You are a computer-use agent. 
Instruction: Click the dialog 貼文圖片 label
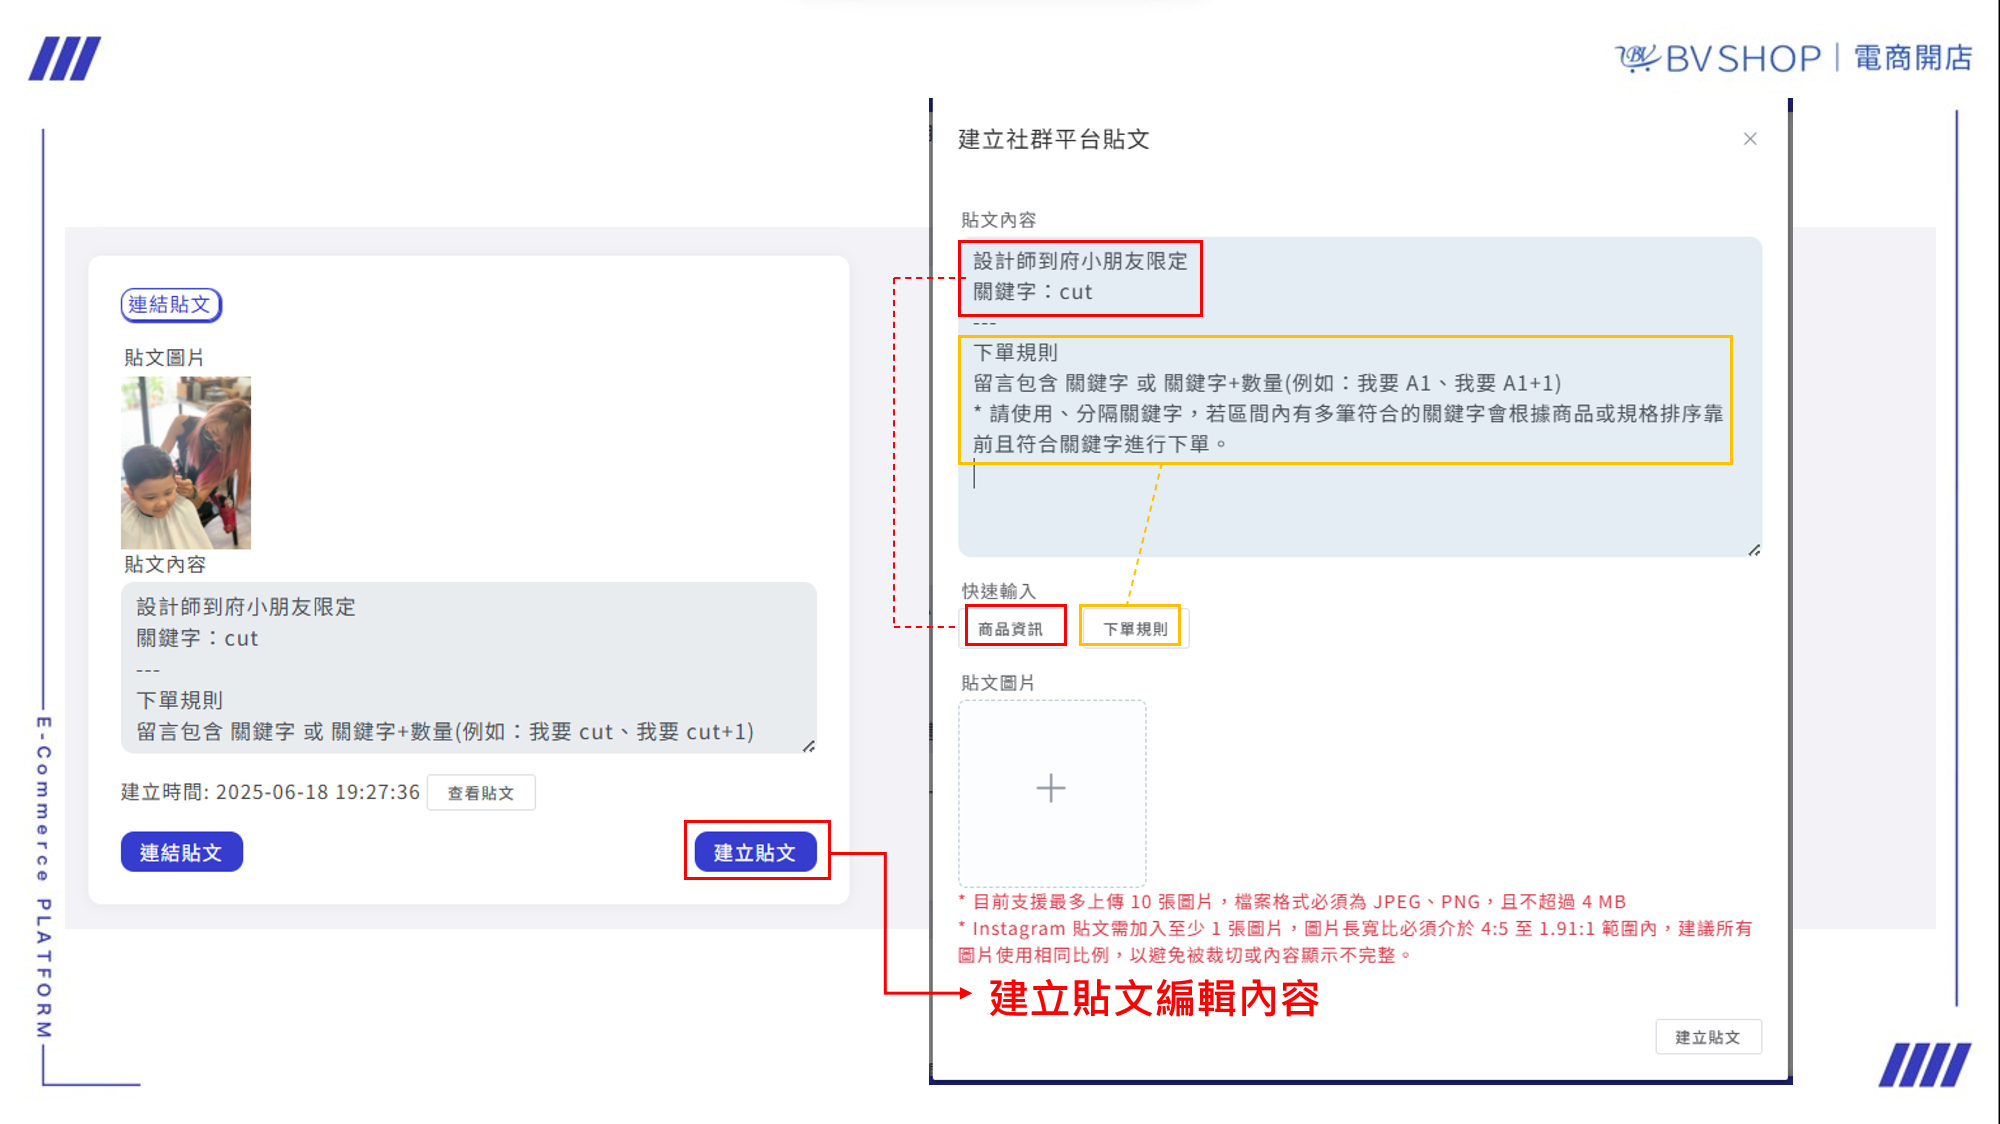[x=998, y=683]
